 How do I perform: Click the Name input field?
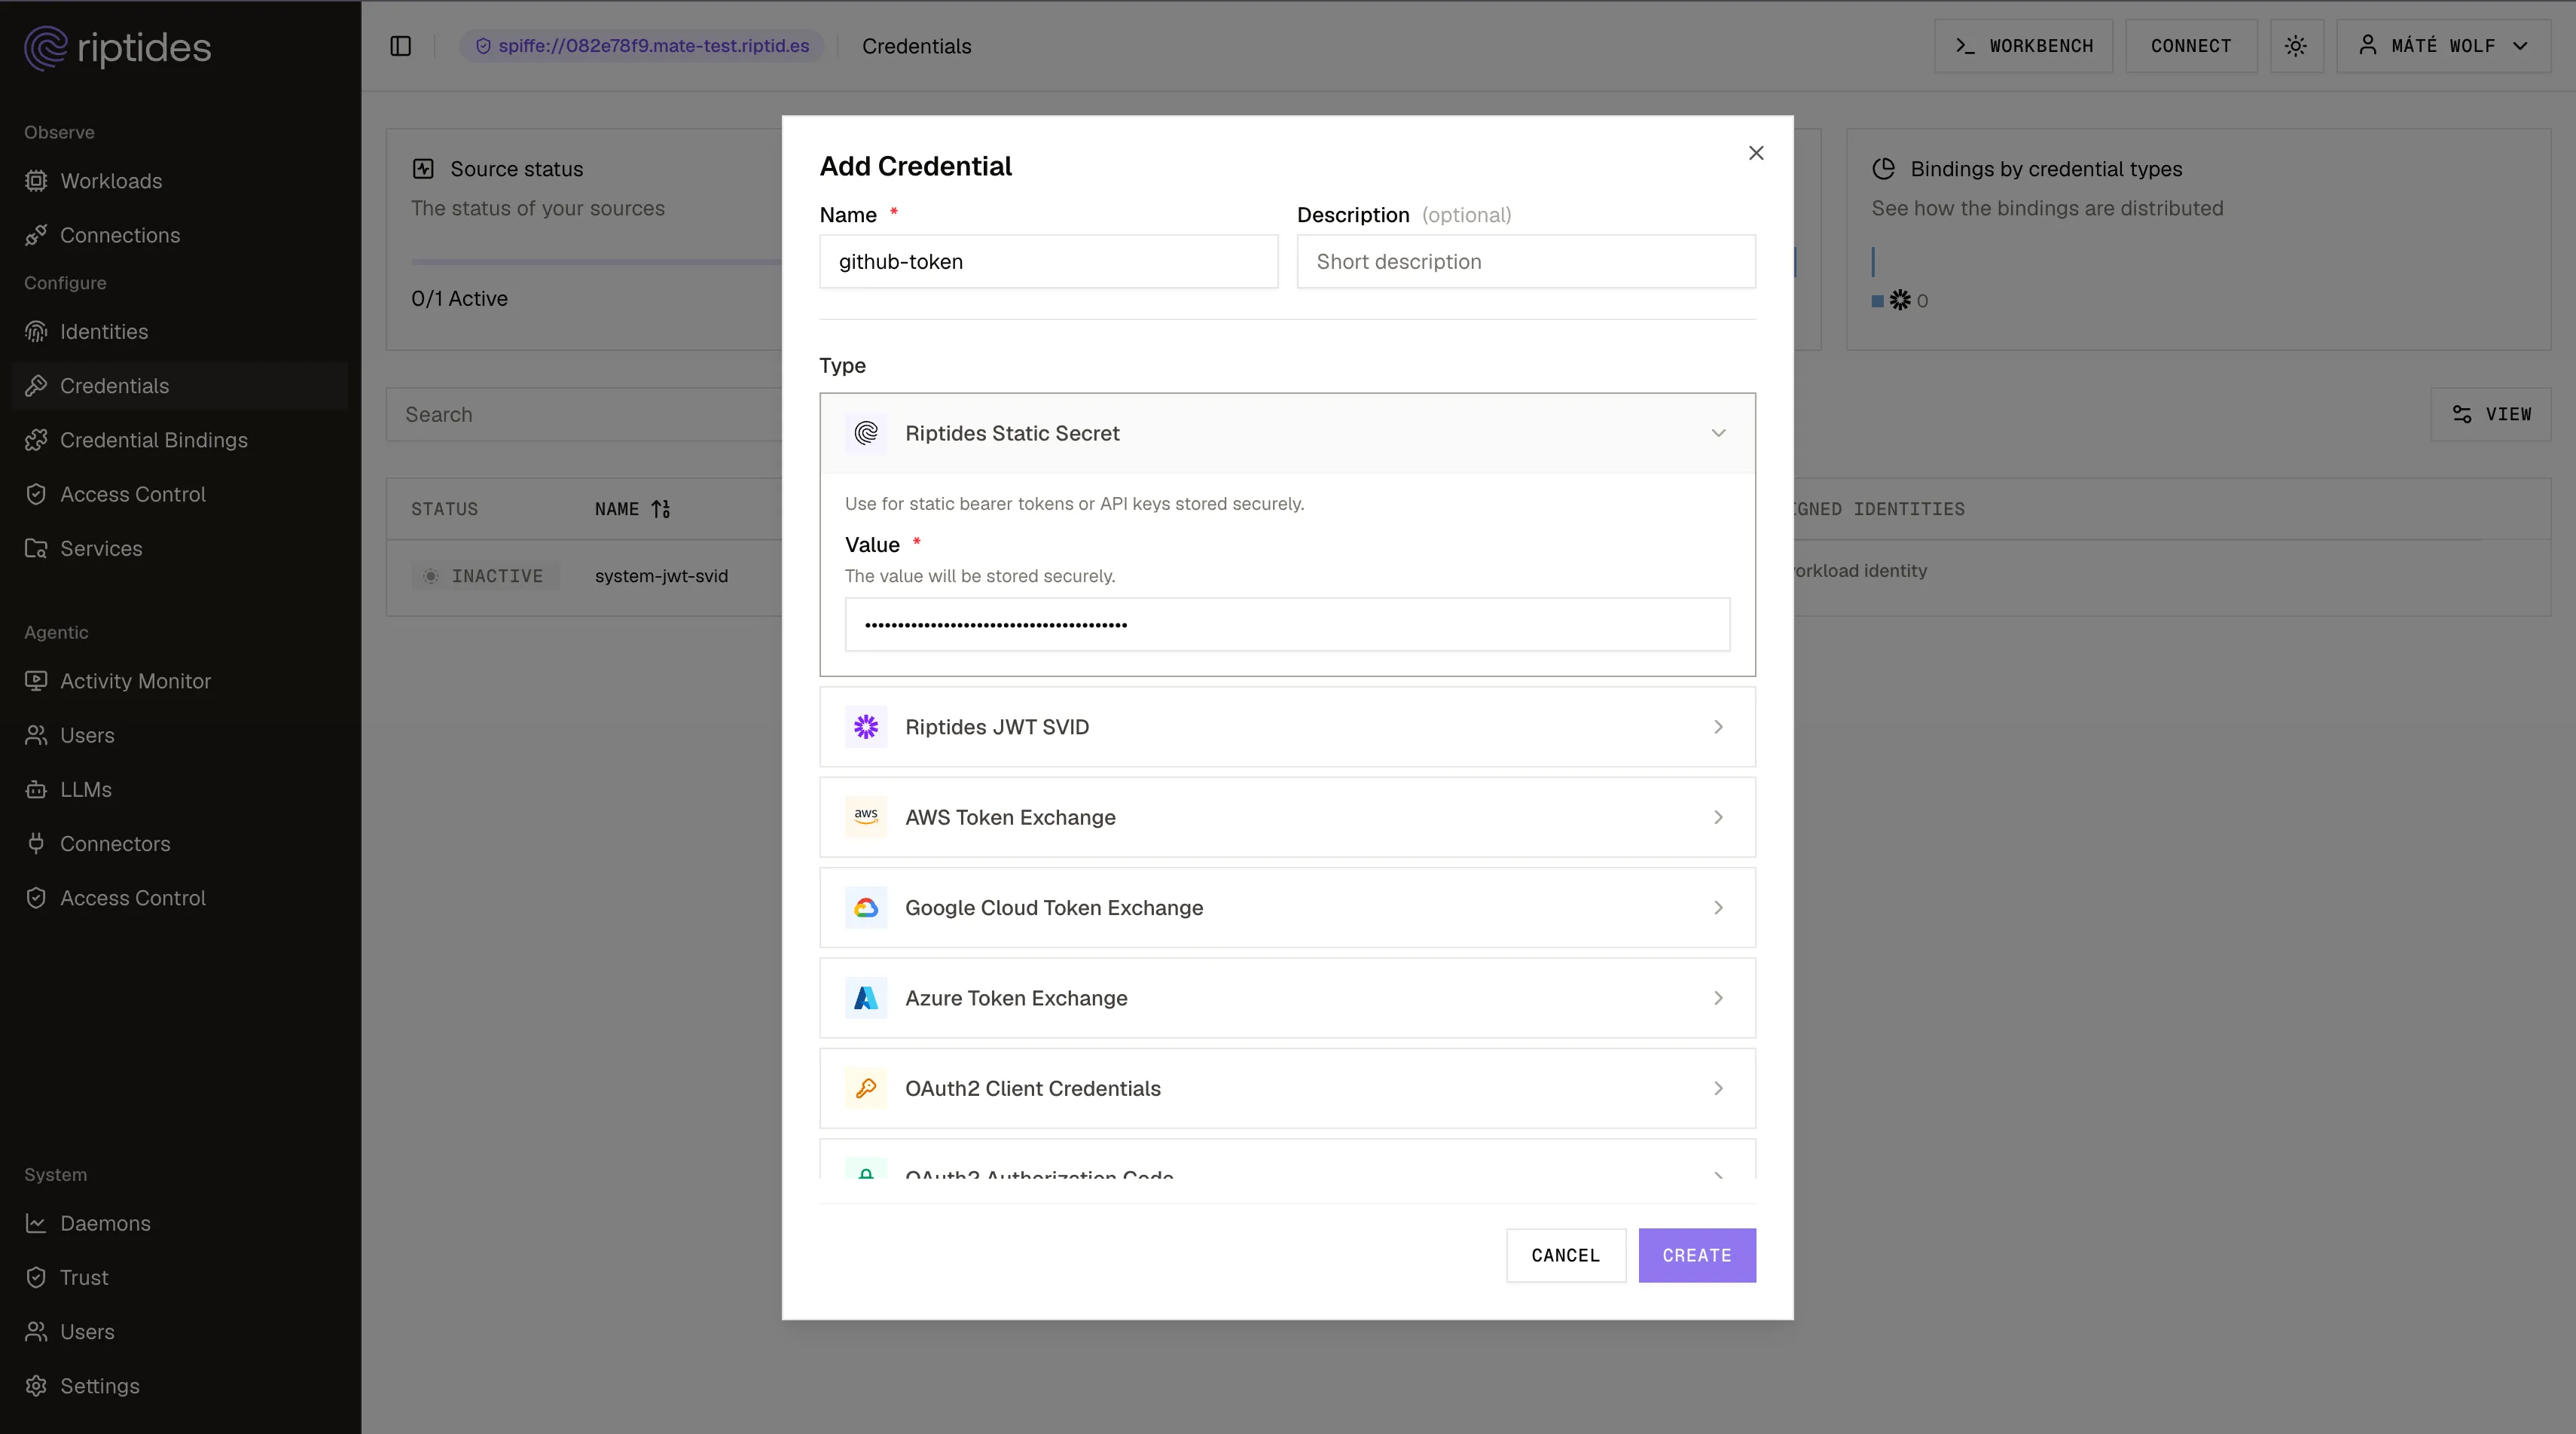click(1048, 261)
